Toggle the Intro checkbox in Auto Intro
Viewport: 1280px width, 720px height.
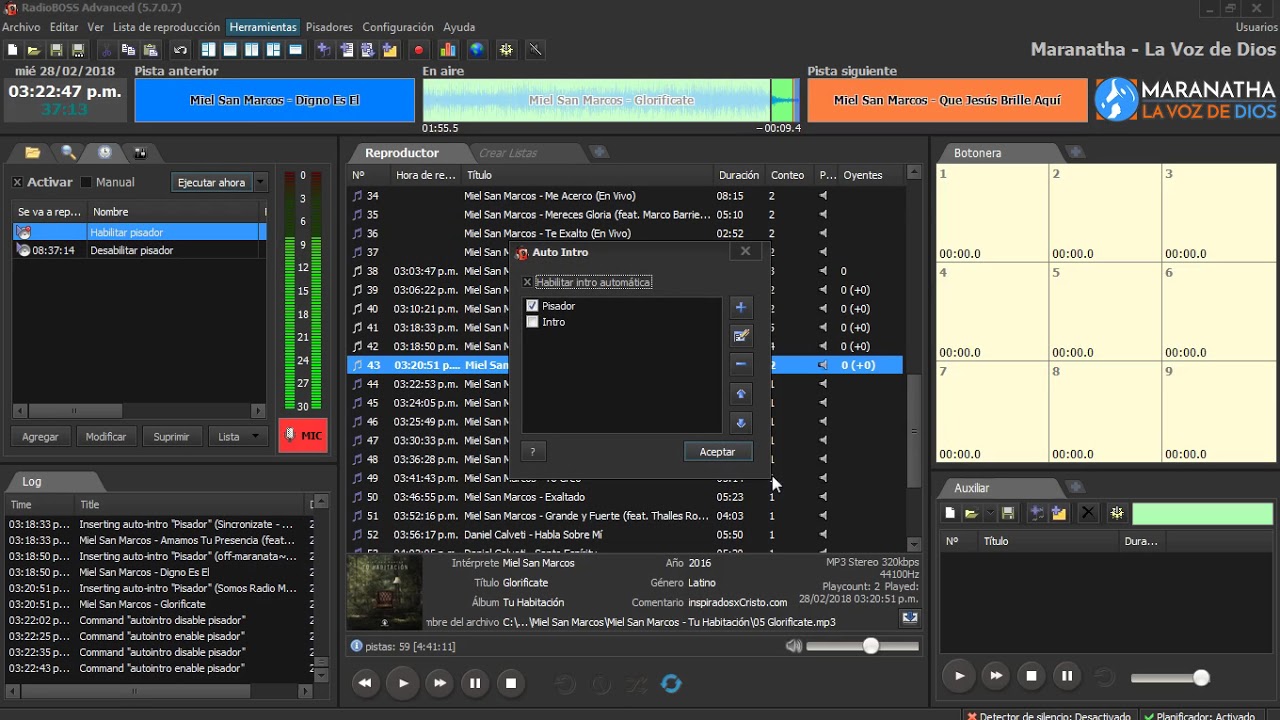(x=532, y=322)
